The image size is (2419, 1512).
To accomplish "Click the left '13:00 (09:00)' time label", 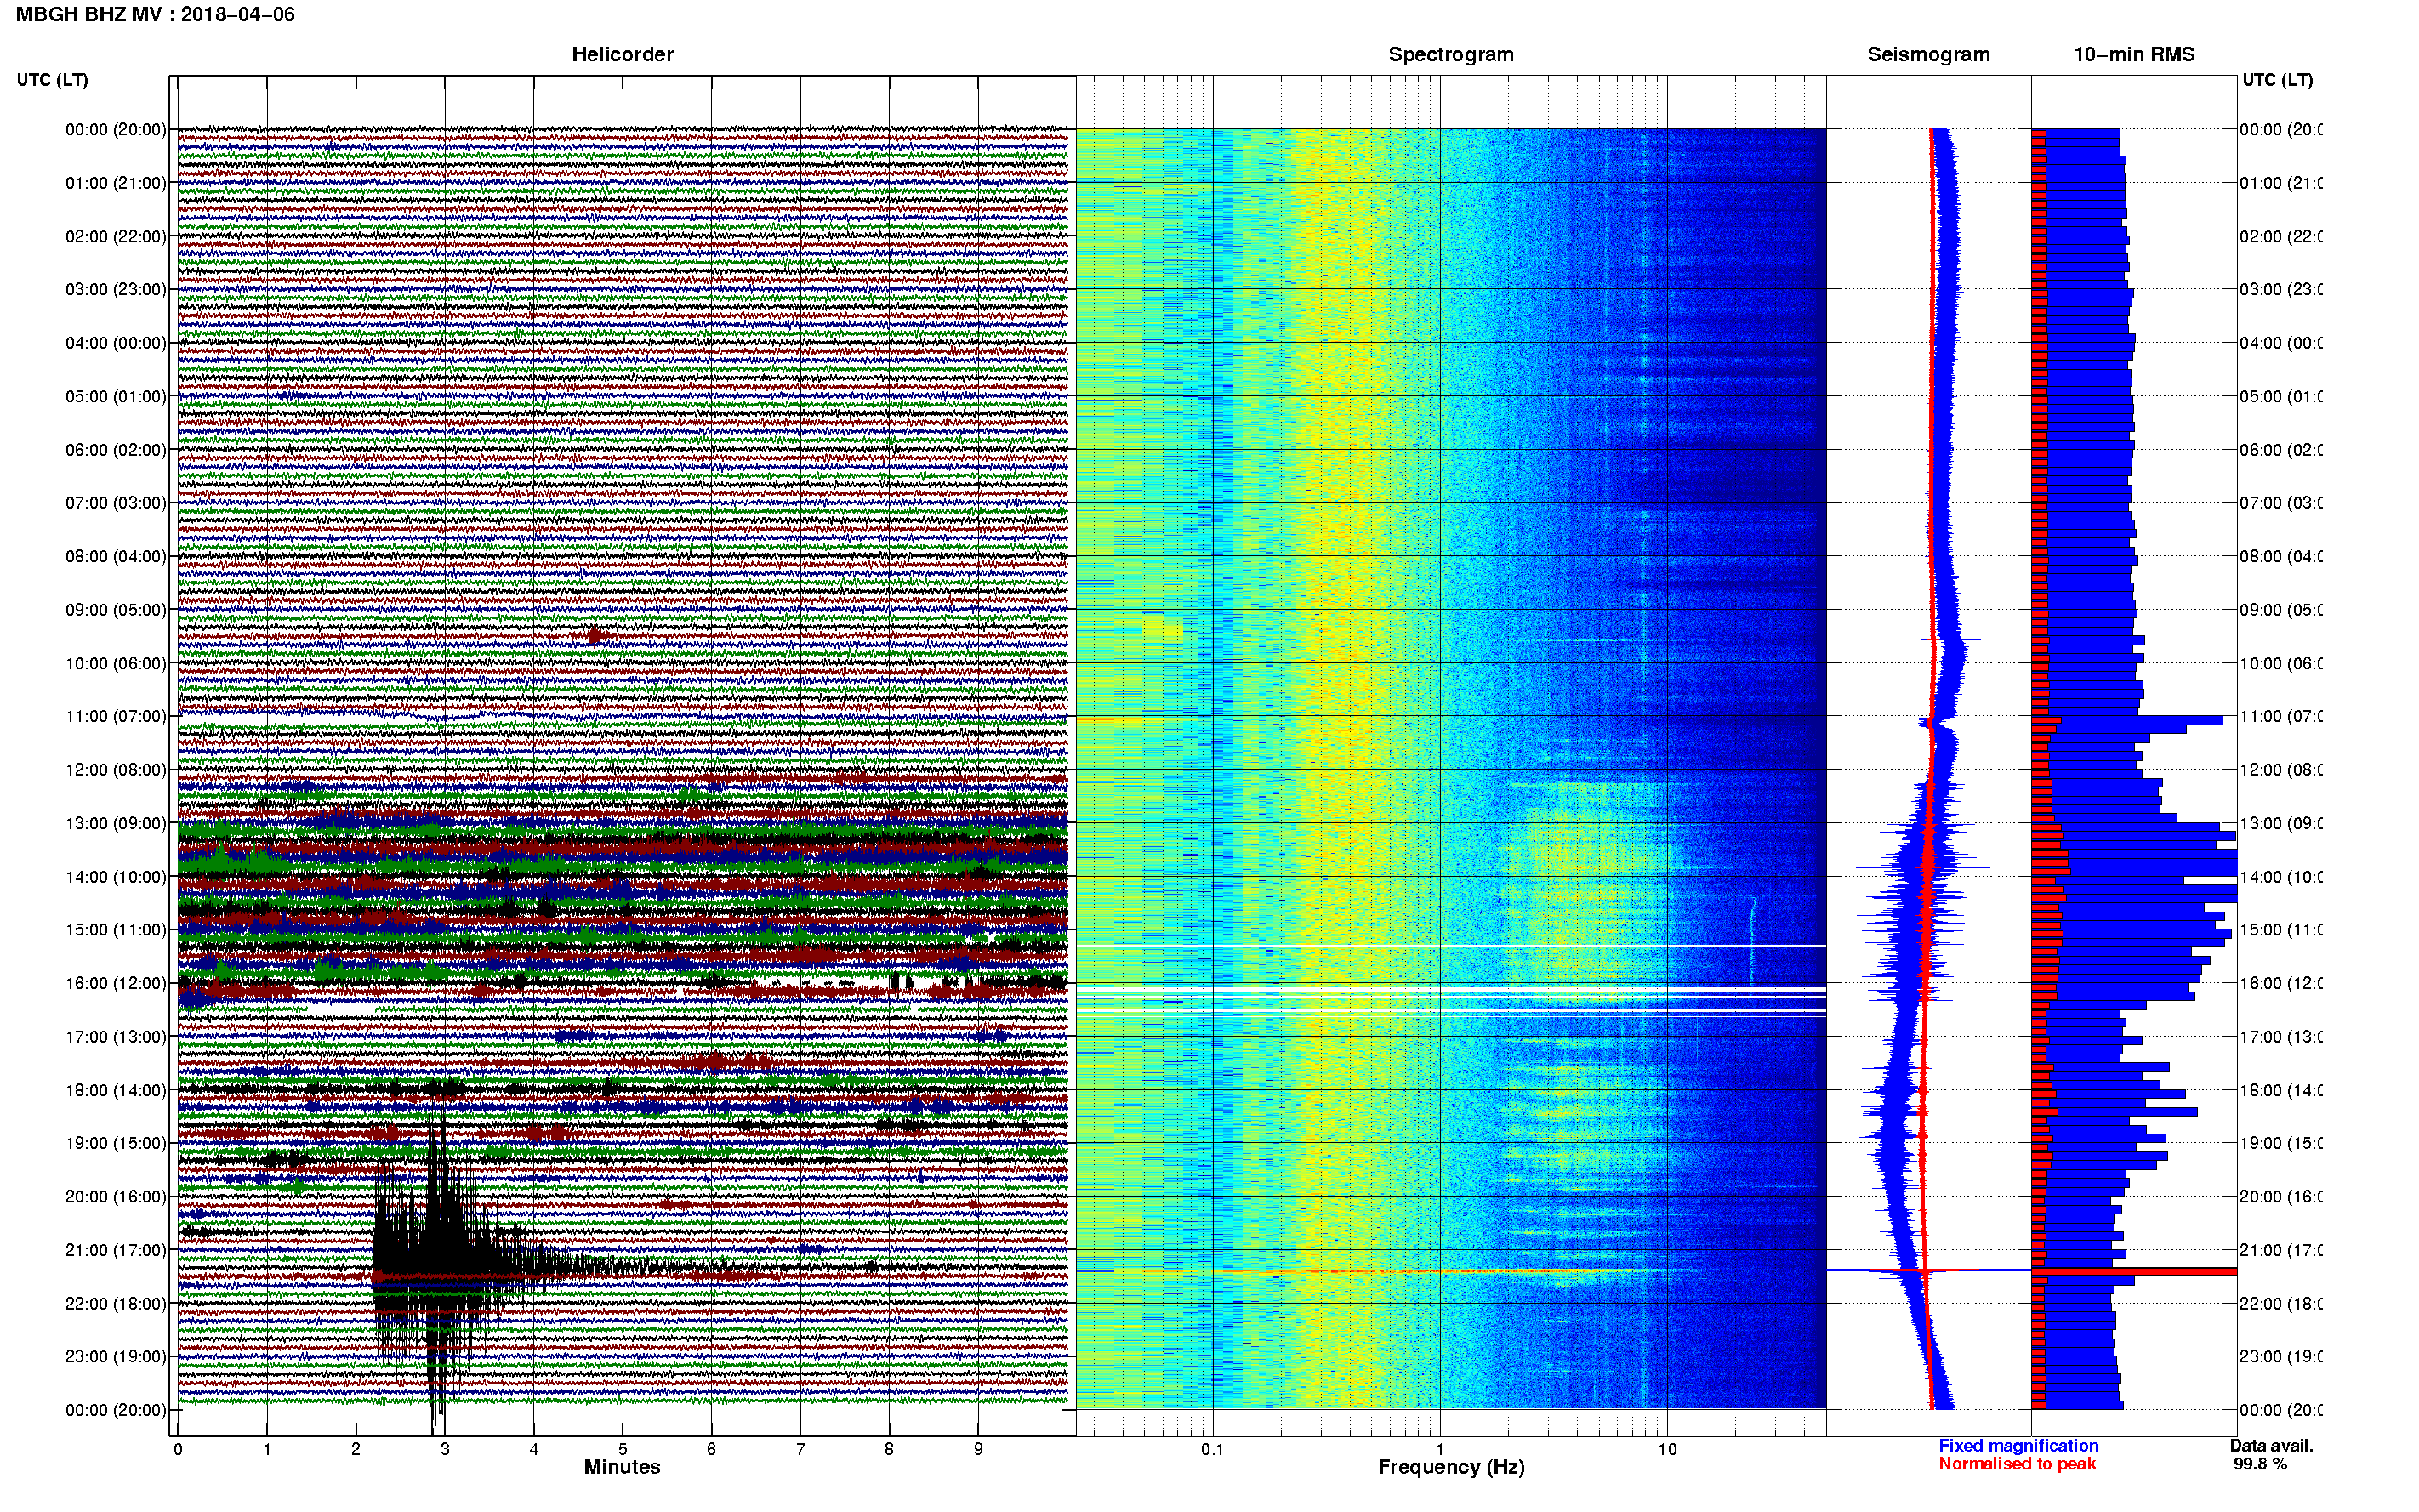I will coord(116,824).
